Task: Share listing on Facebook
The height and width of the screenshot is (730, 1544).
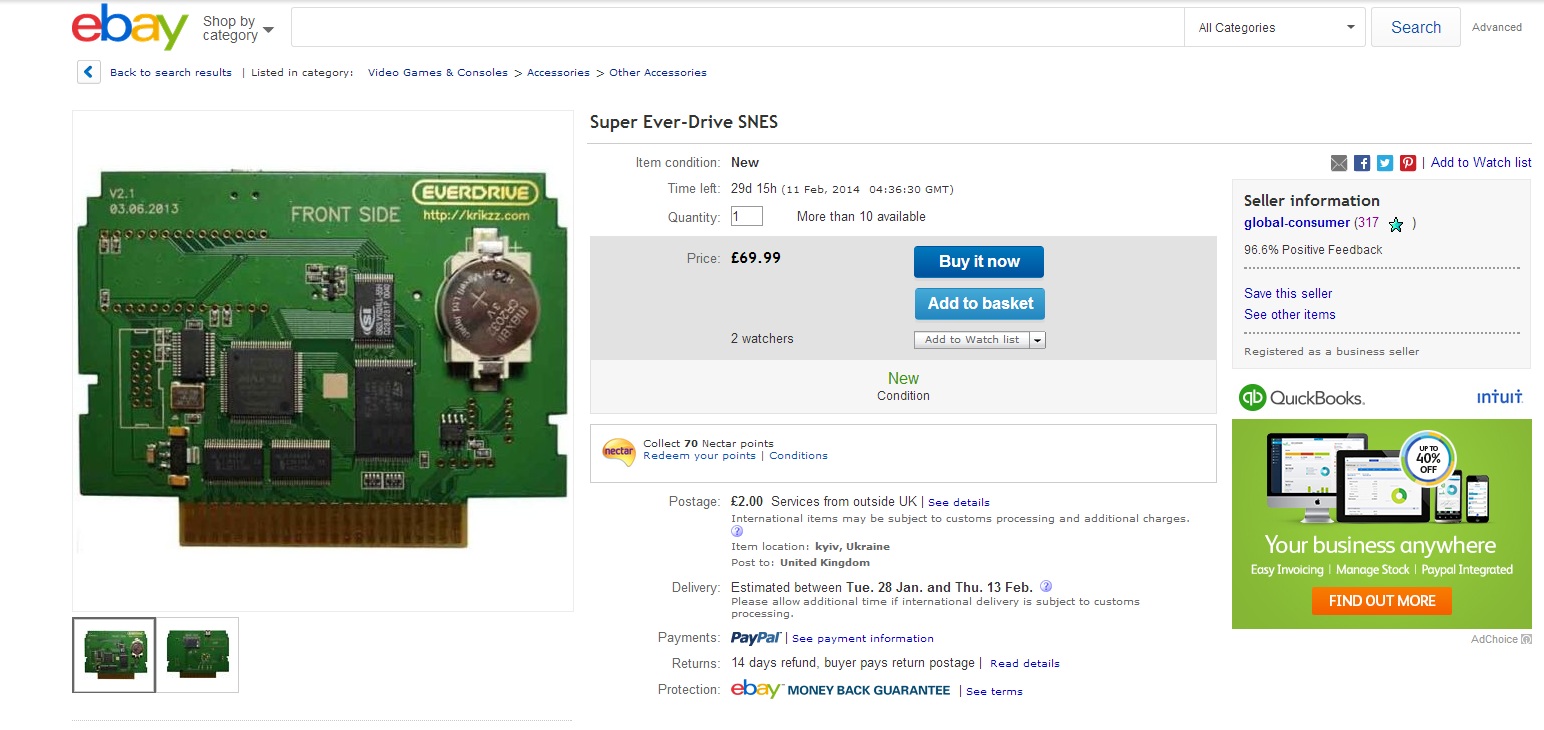Action: [x=1362, y=163]
